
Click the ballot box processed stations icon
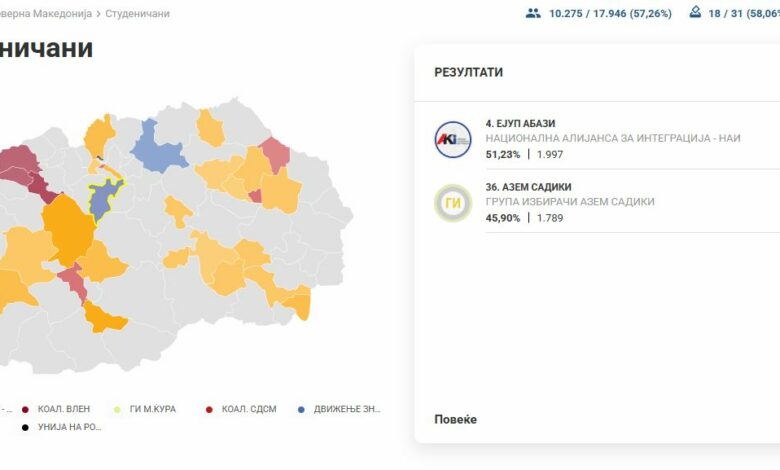coord(695,13)
